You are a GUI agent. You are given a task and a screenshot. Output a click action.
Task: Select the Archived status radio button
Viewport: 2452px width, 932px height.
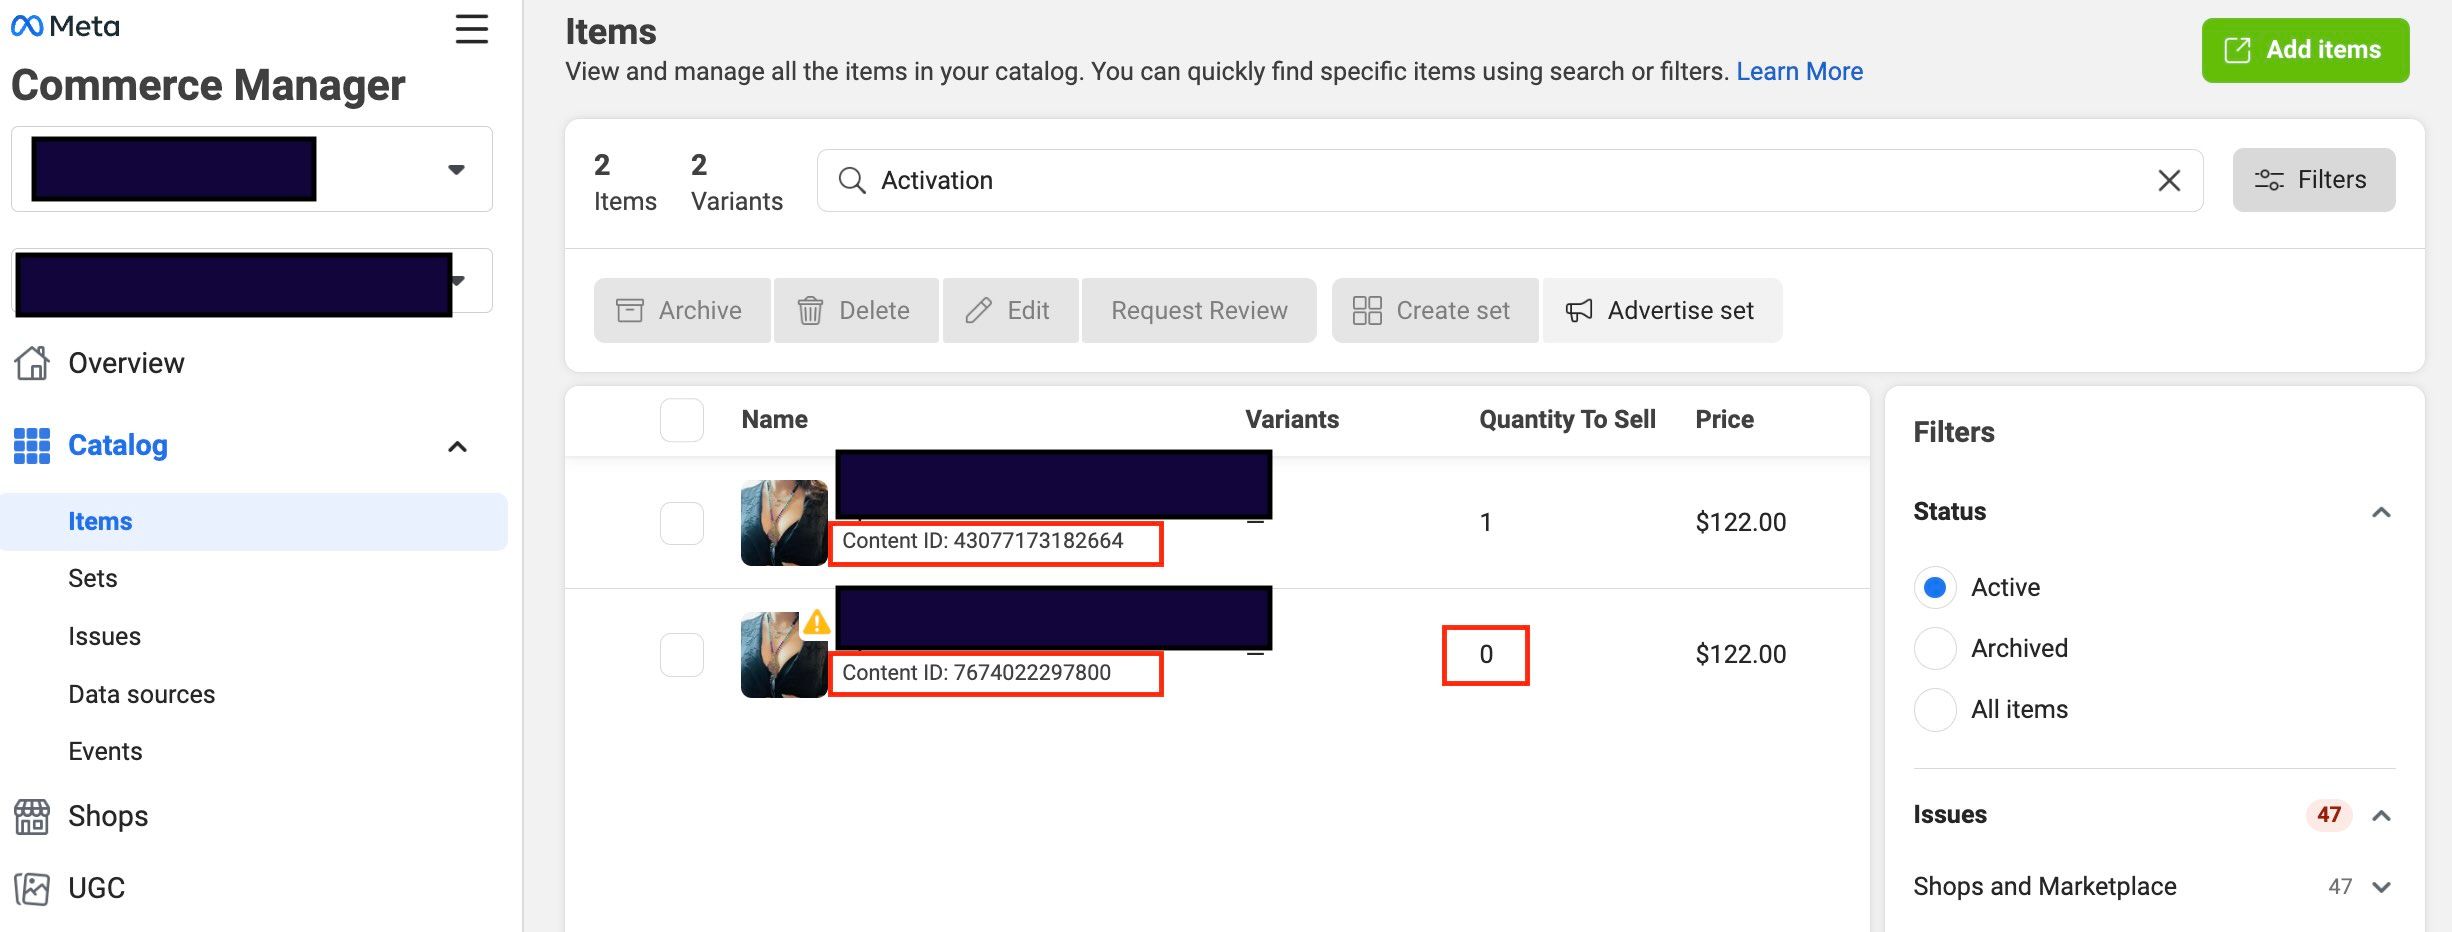point(1935,649)
